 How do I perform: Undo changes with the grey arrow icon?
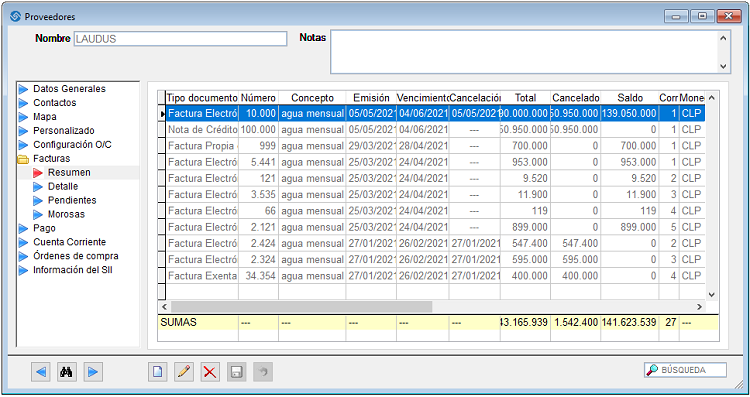coord(263,372)
